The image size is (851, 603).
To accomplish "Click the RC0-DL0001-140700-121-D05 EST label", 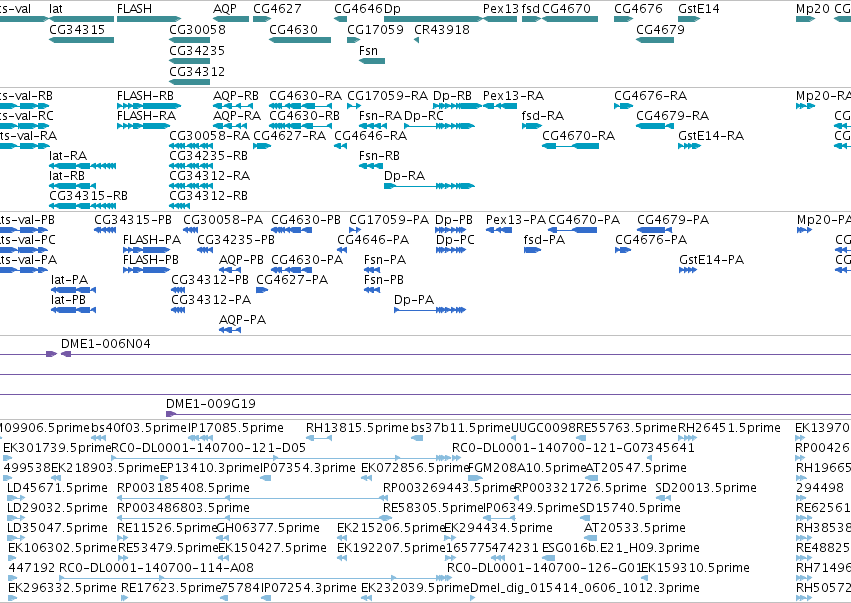I will click(208, 448).
